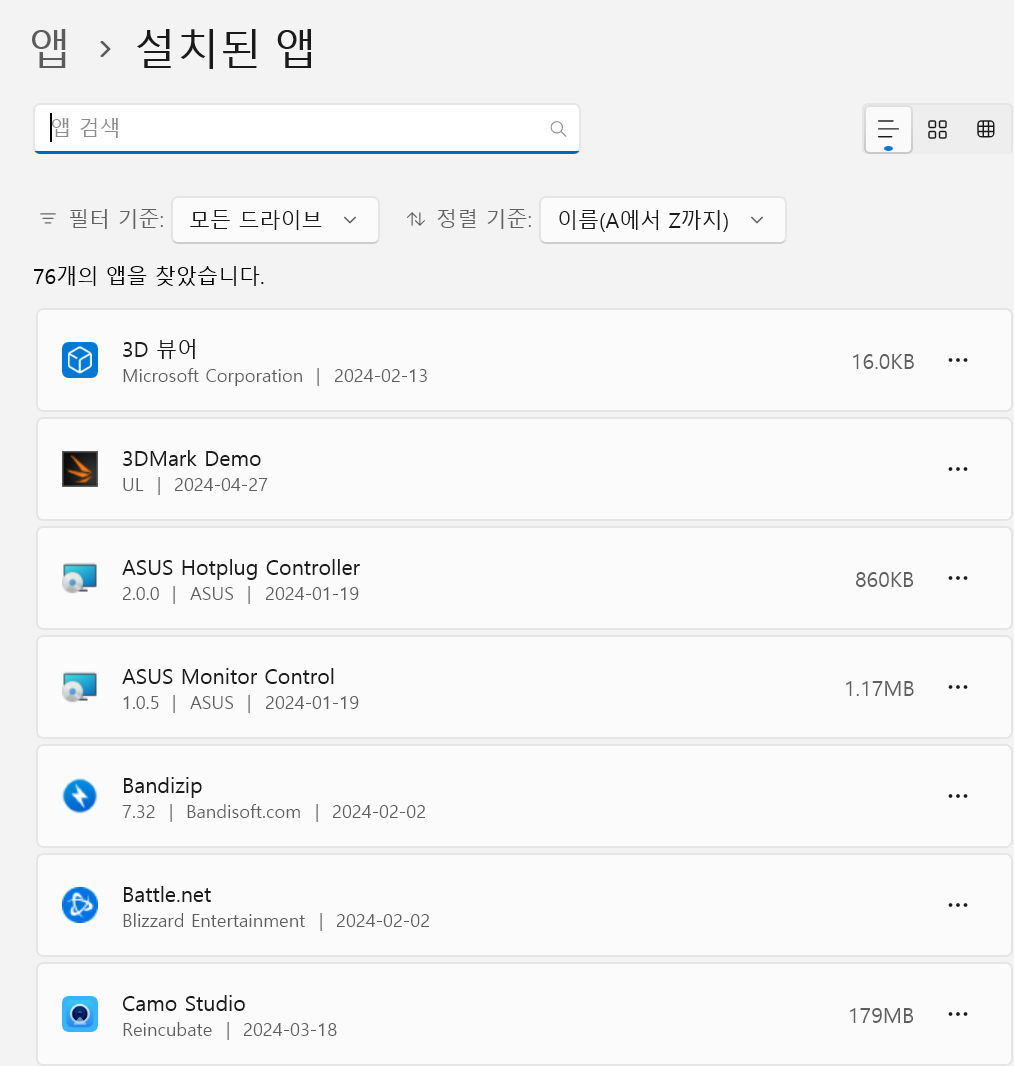Open more options for ASUS Monitor Control
The image size is (1014, 1066).
point(958,687)
